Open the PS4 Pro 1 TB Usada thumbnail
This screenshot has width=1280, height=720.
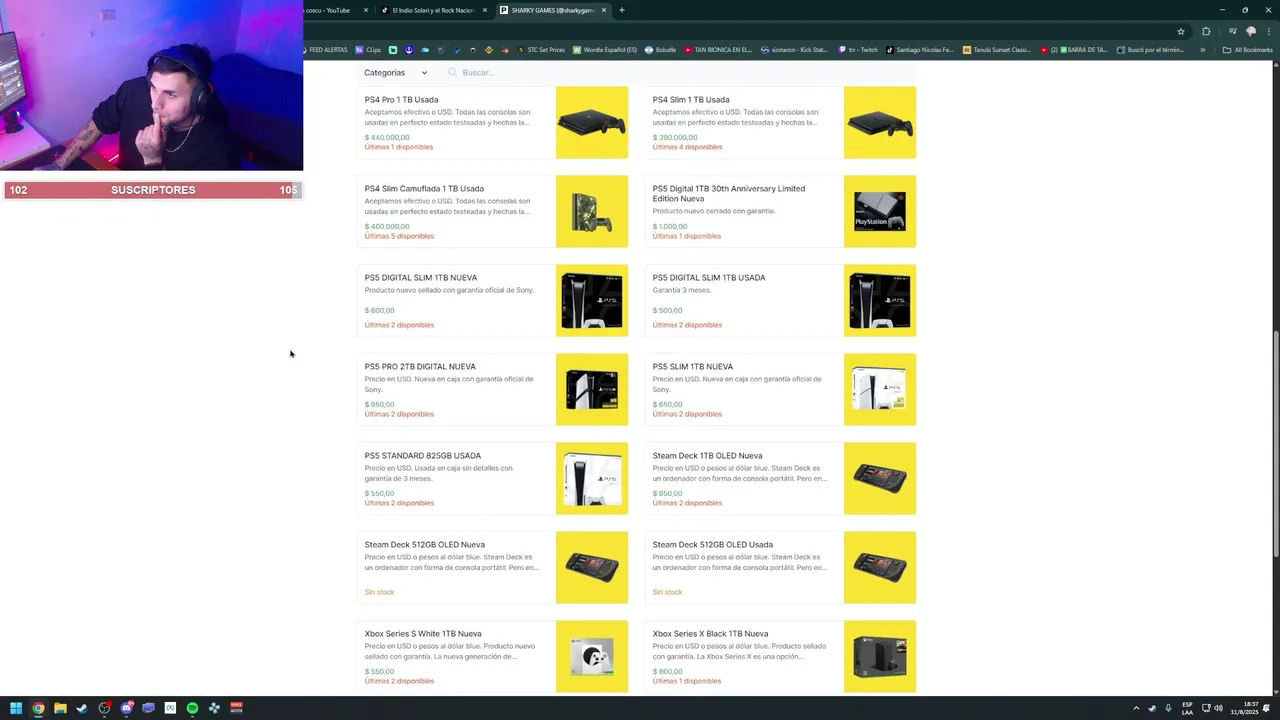[x=592, y=123]
